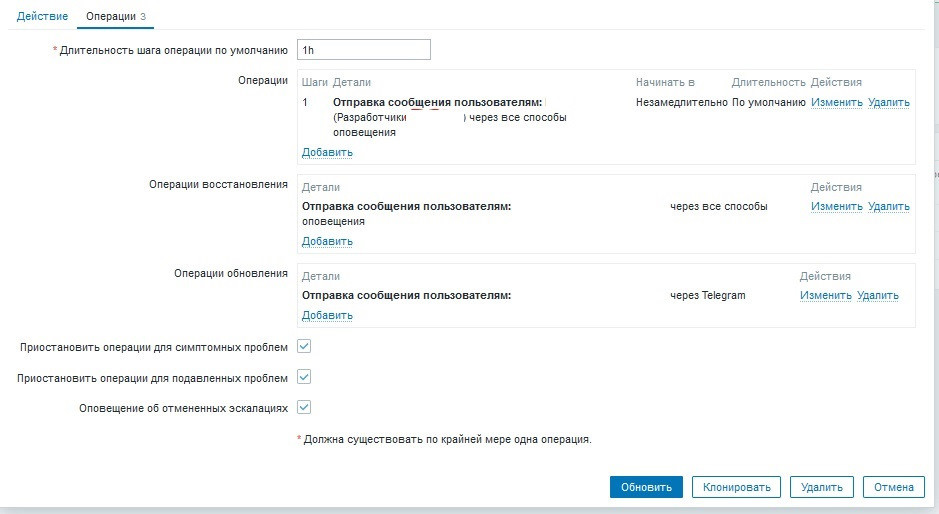Open the Операции tab
The image size is (939, 514).
(x=110, y=17)
